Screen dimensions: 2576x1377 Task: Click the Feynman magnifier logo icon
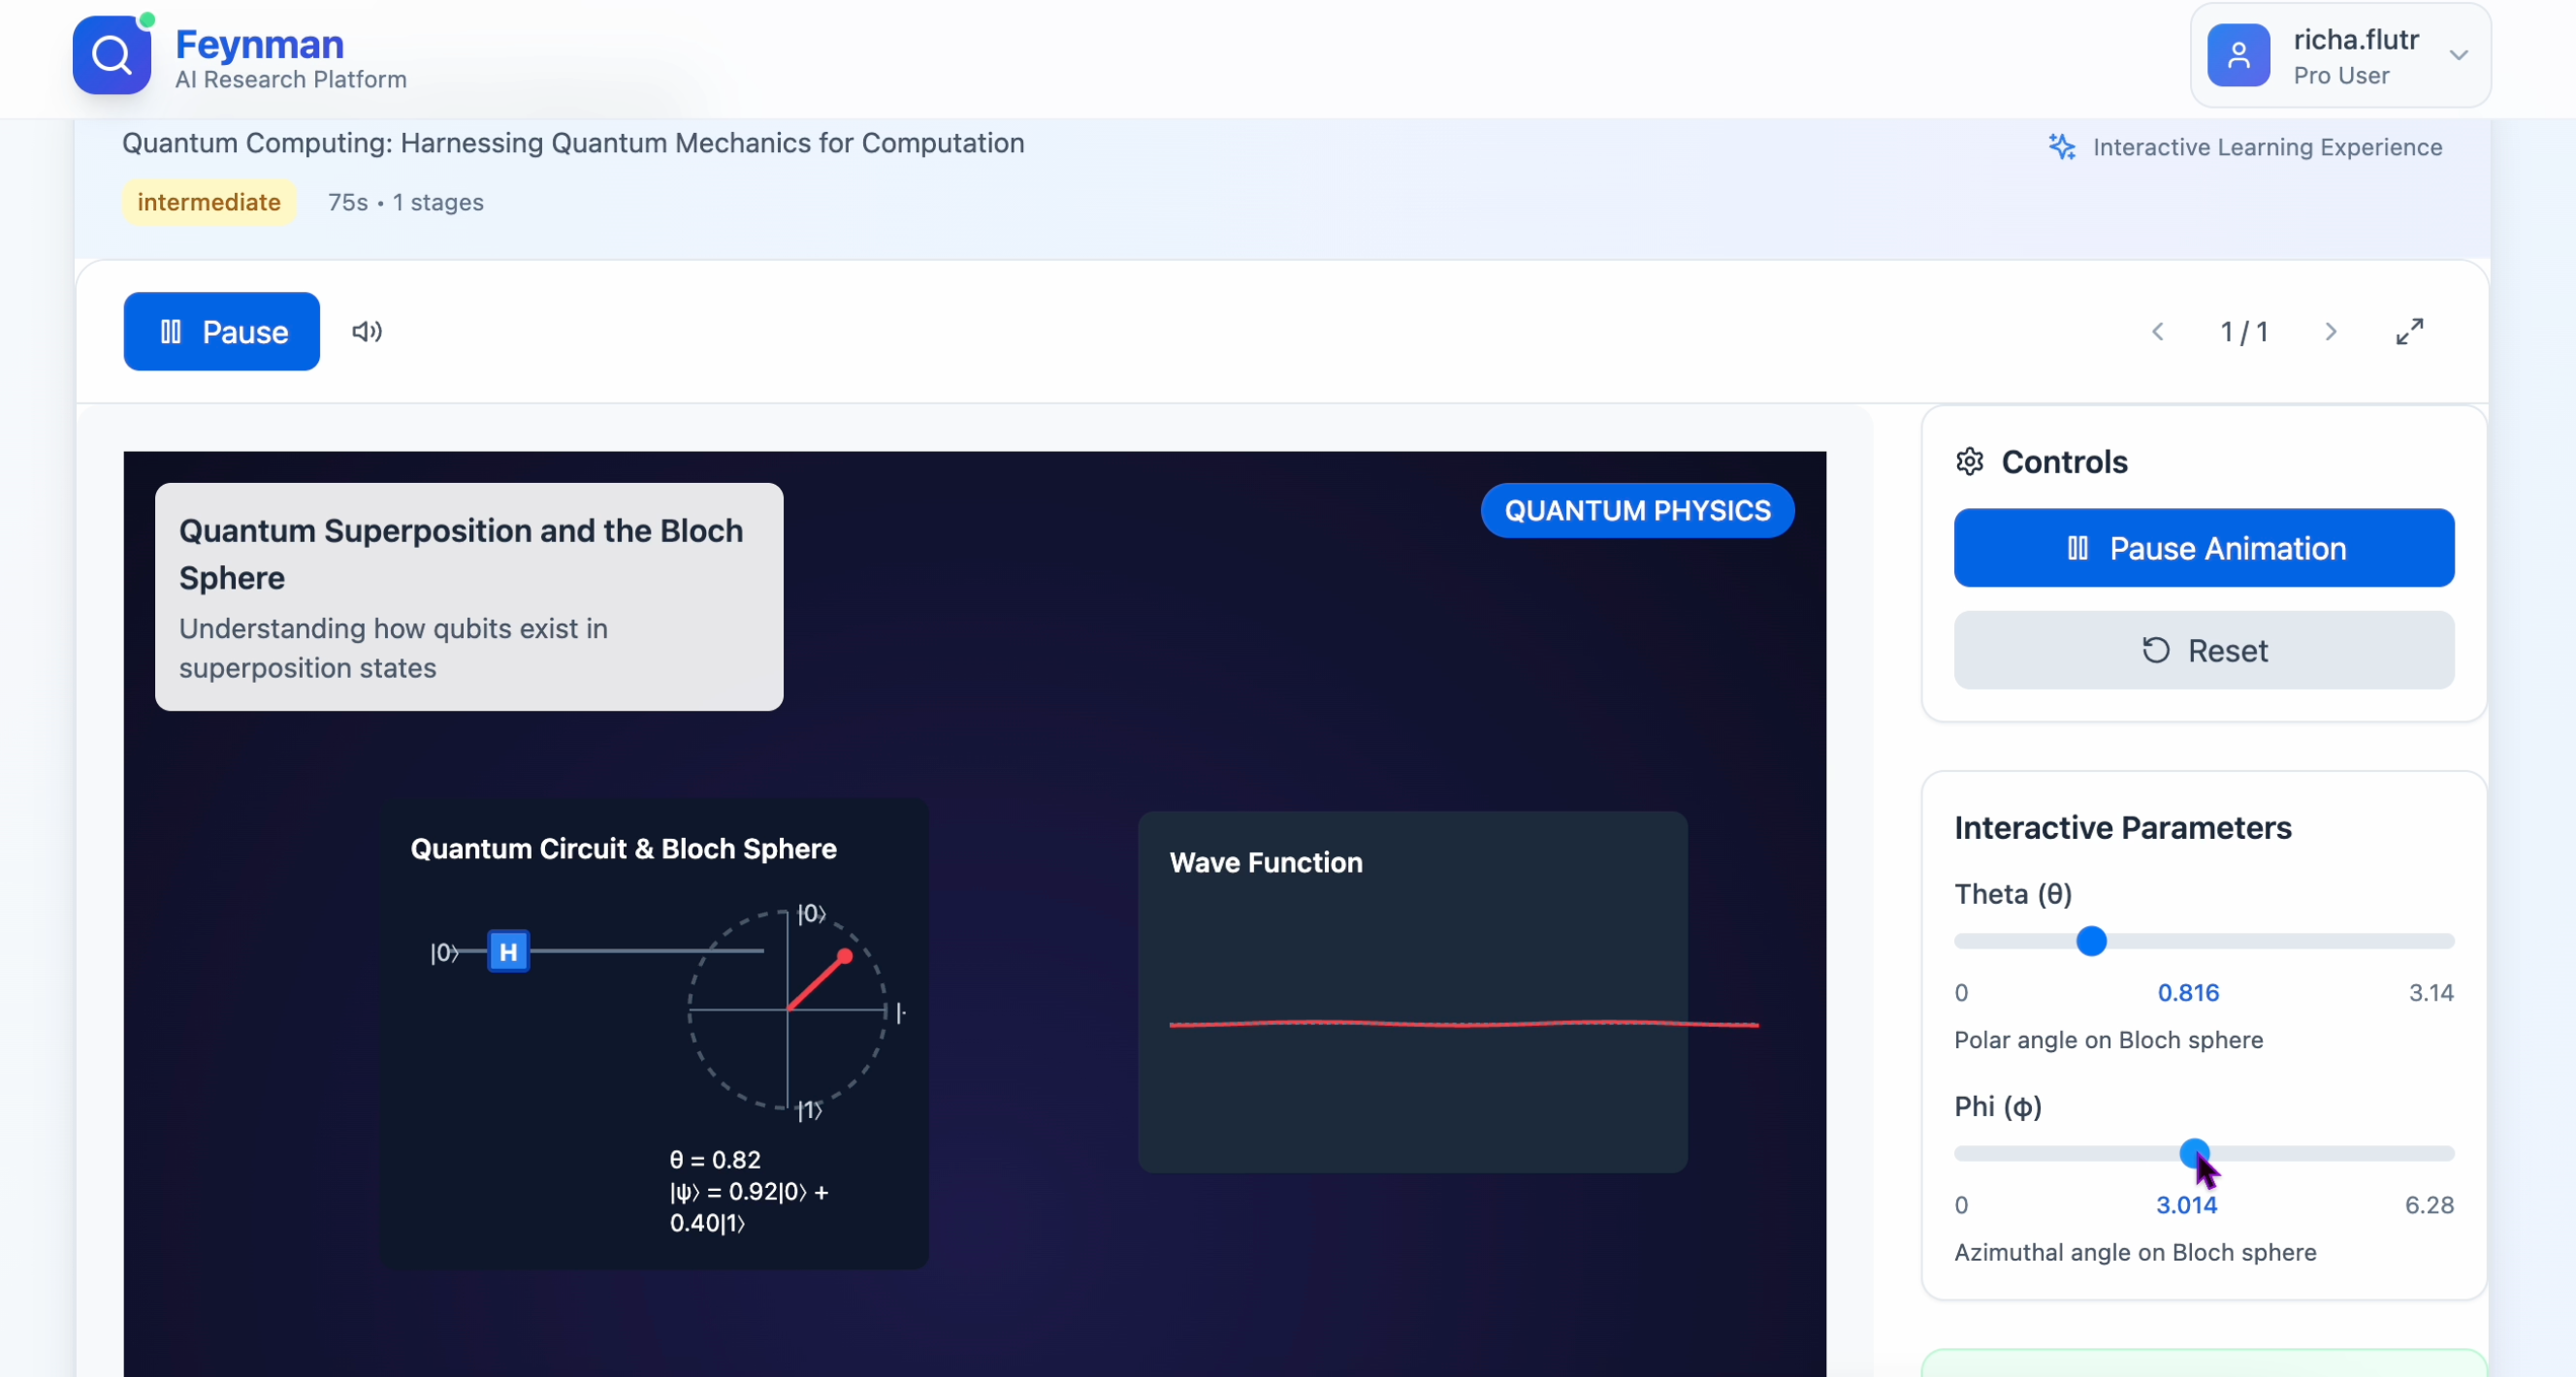pyautogui.click(x=111, y=55)
